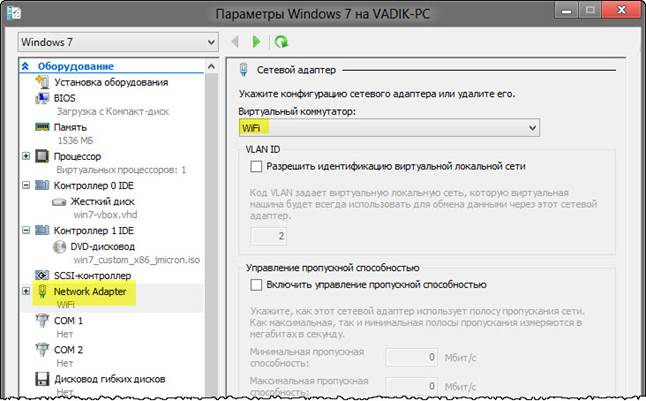Click the SCSI controller icon
Viewport: 646px width, 401px height.
coord(42,275)
